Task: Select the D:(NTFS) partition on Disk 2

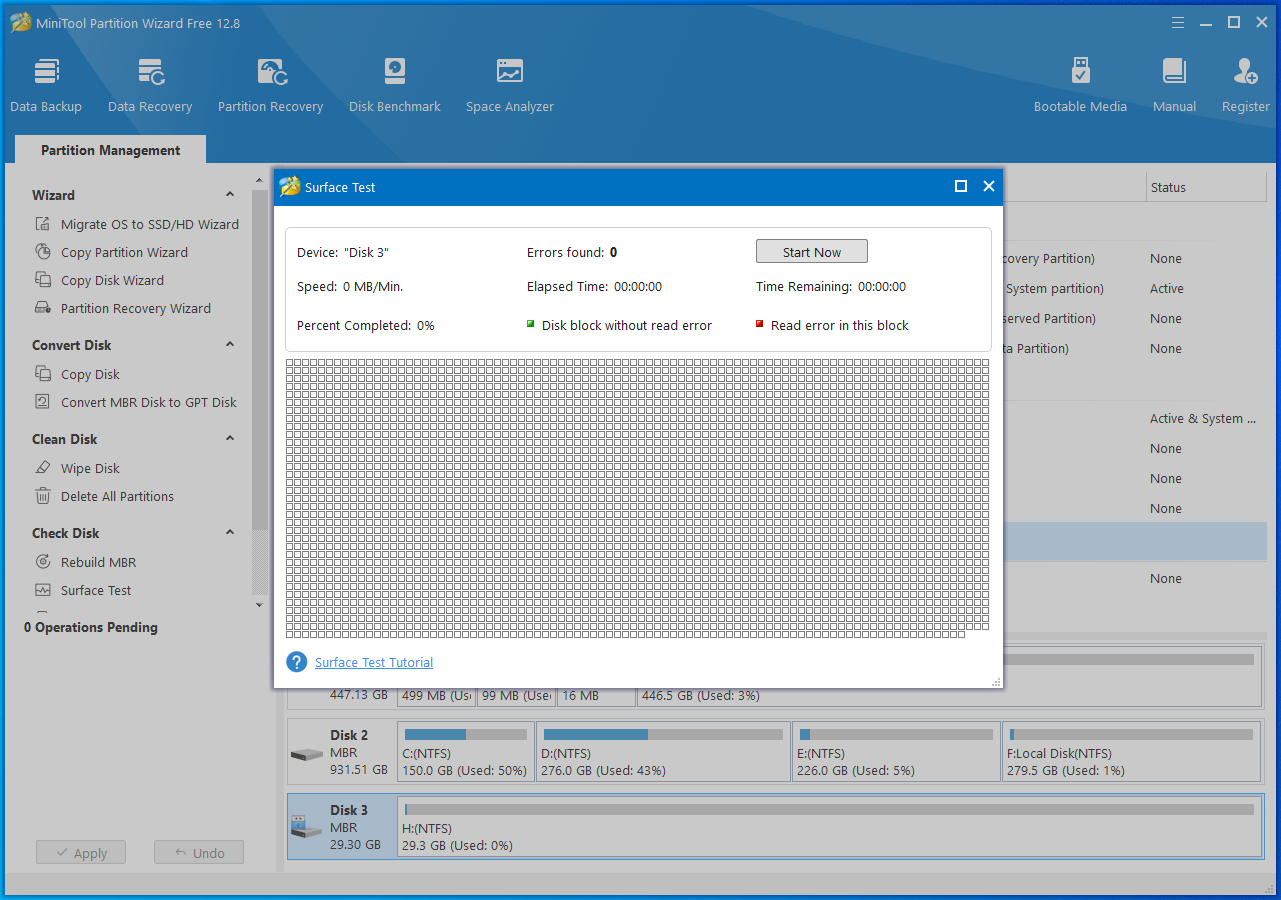Action: tap(663, 751)
